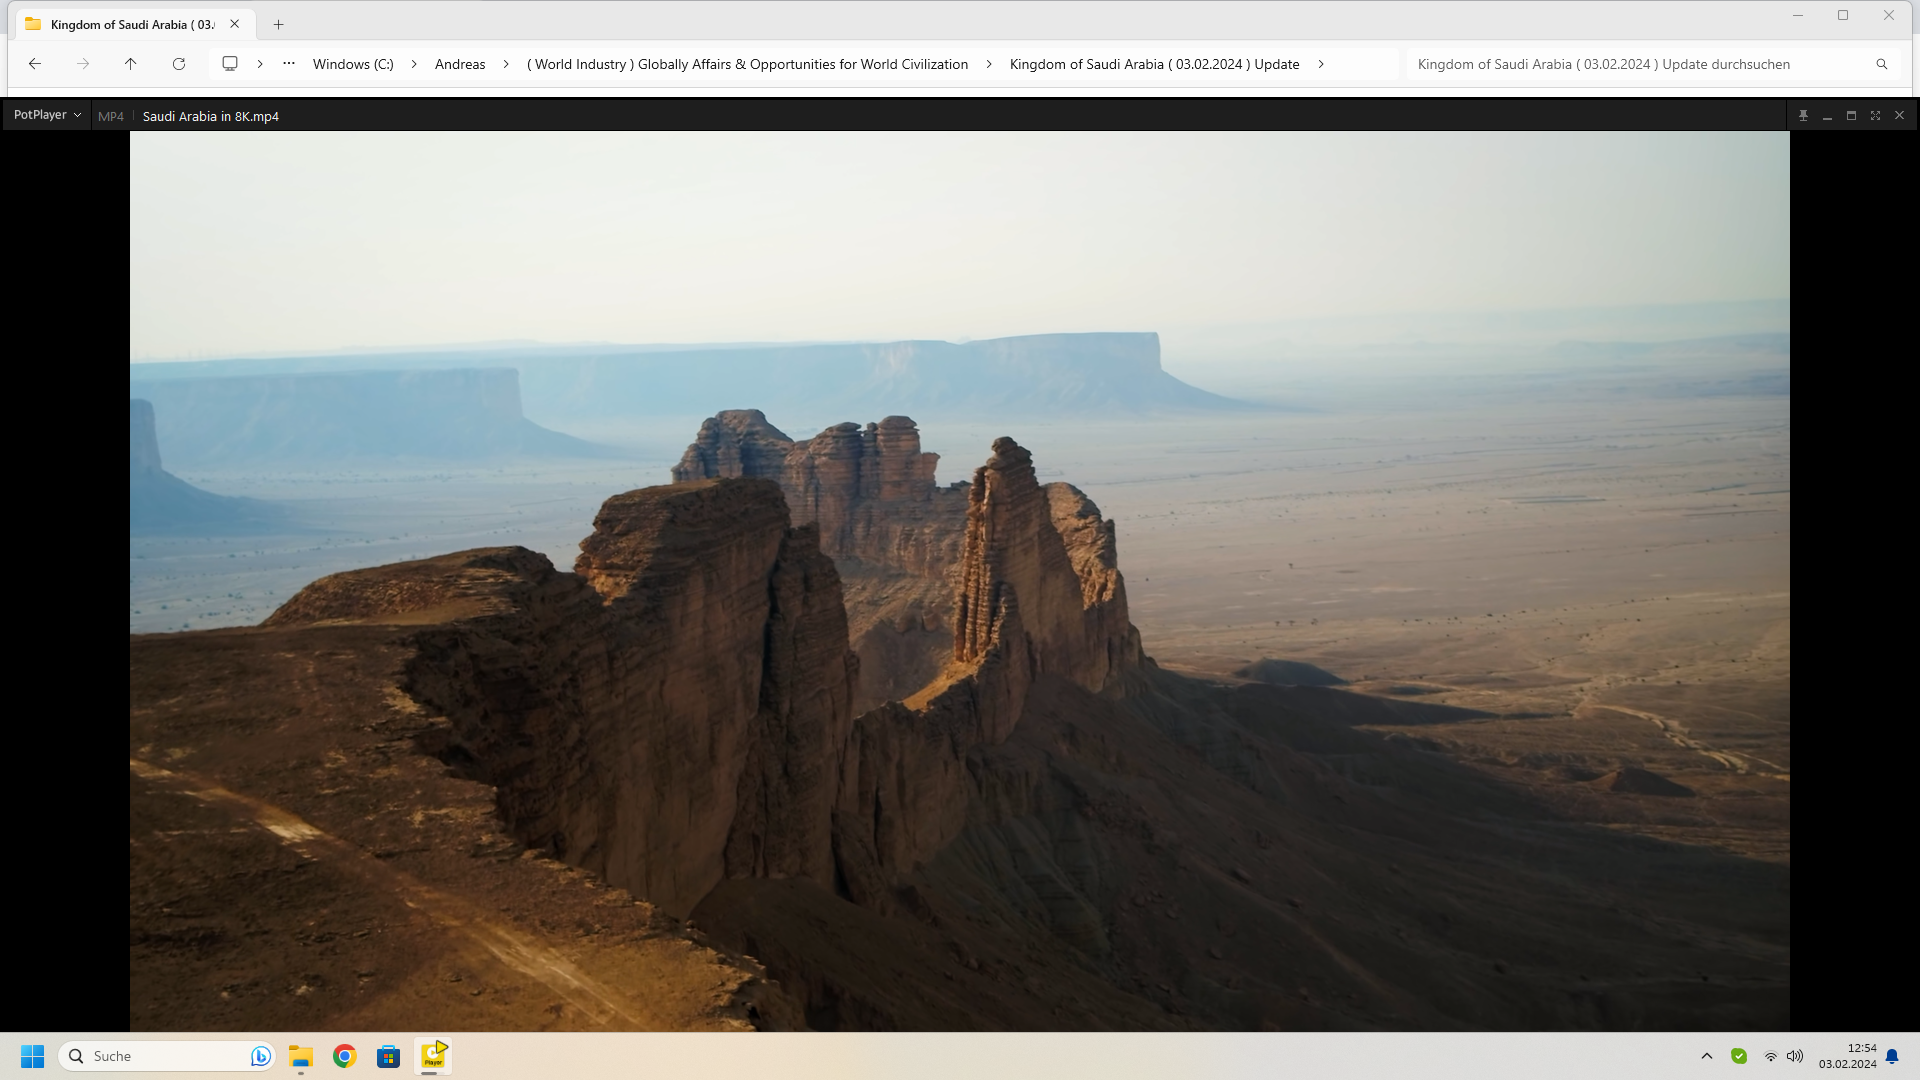Switch PotPlayer to fullscreen mode

[1875, 116]
